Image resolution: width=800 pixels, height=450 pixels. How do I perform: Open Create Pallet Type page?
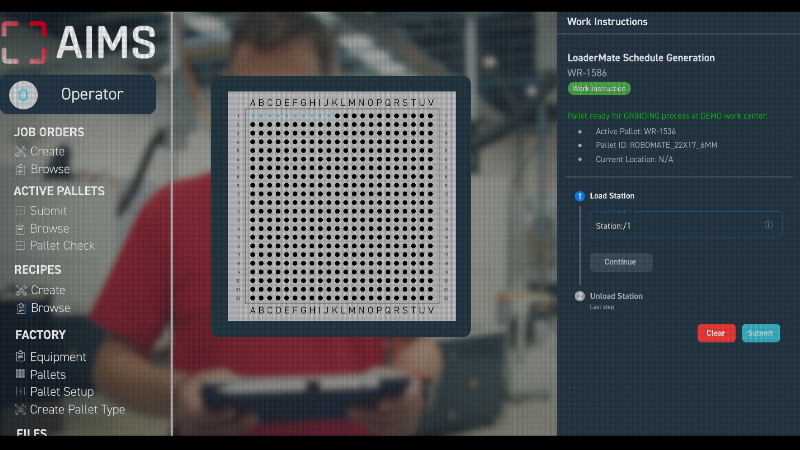77,410
